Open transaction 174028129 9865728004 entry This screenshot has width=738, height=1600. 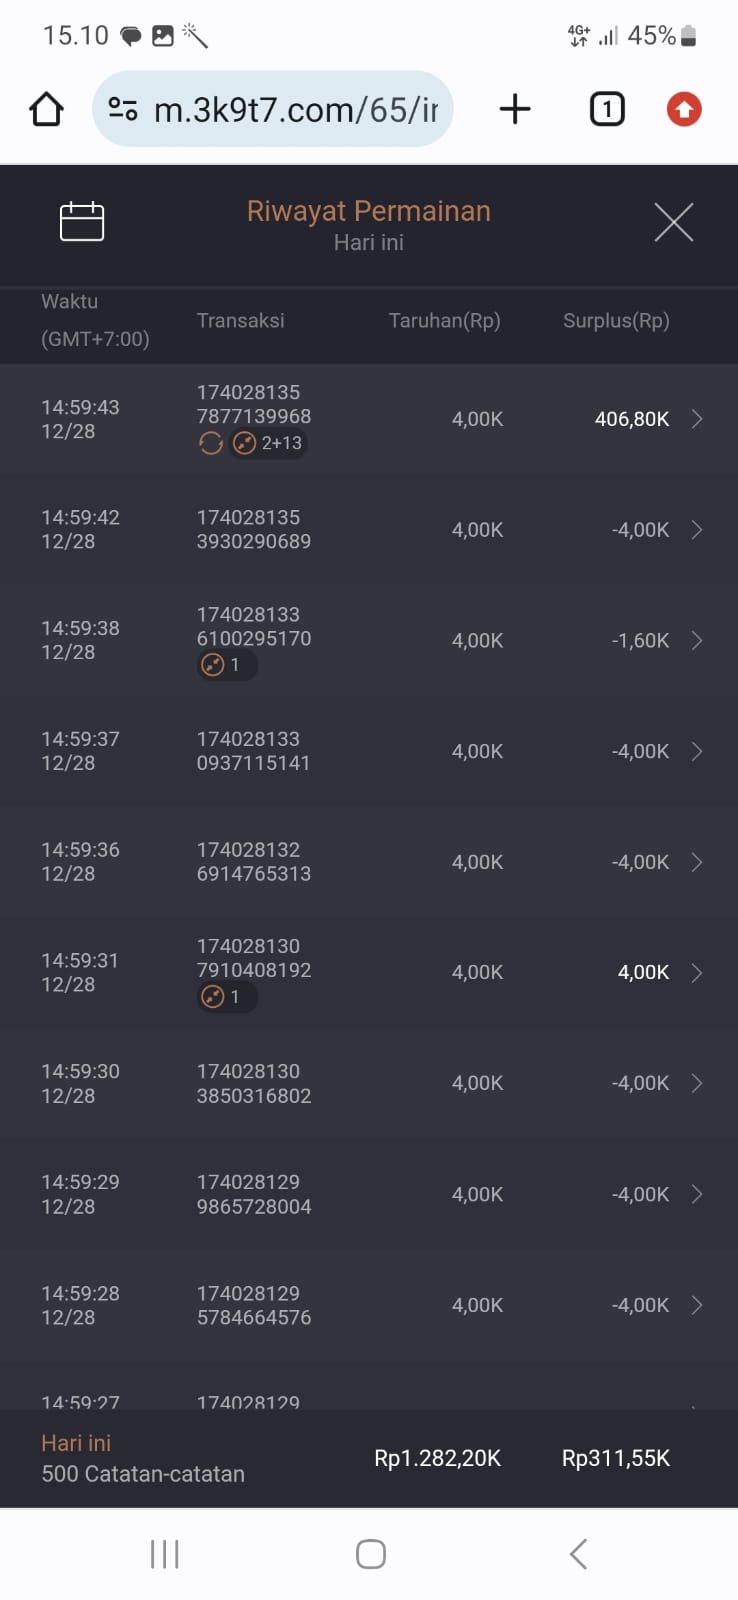[254, 1194]
